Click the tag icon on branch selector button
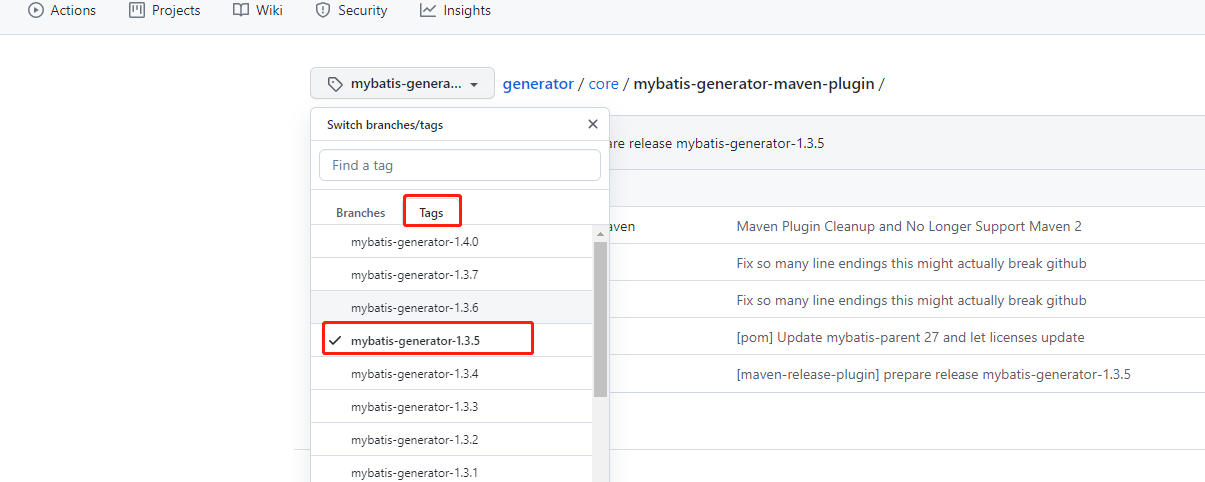 [335, 84]
